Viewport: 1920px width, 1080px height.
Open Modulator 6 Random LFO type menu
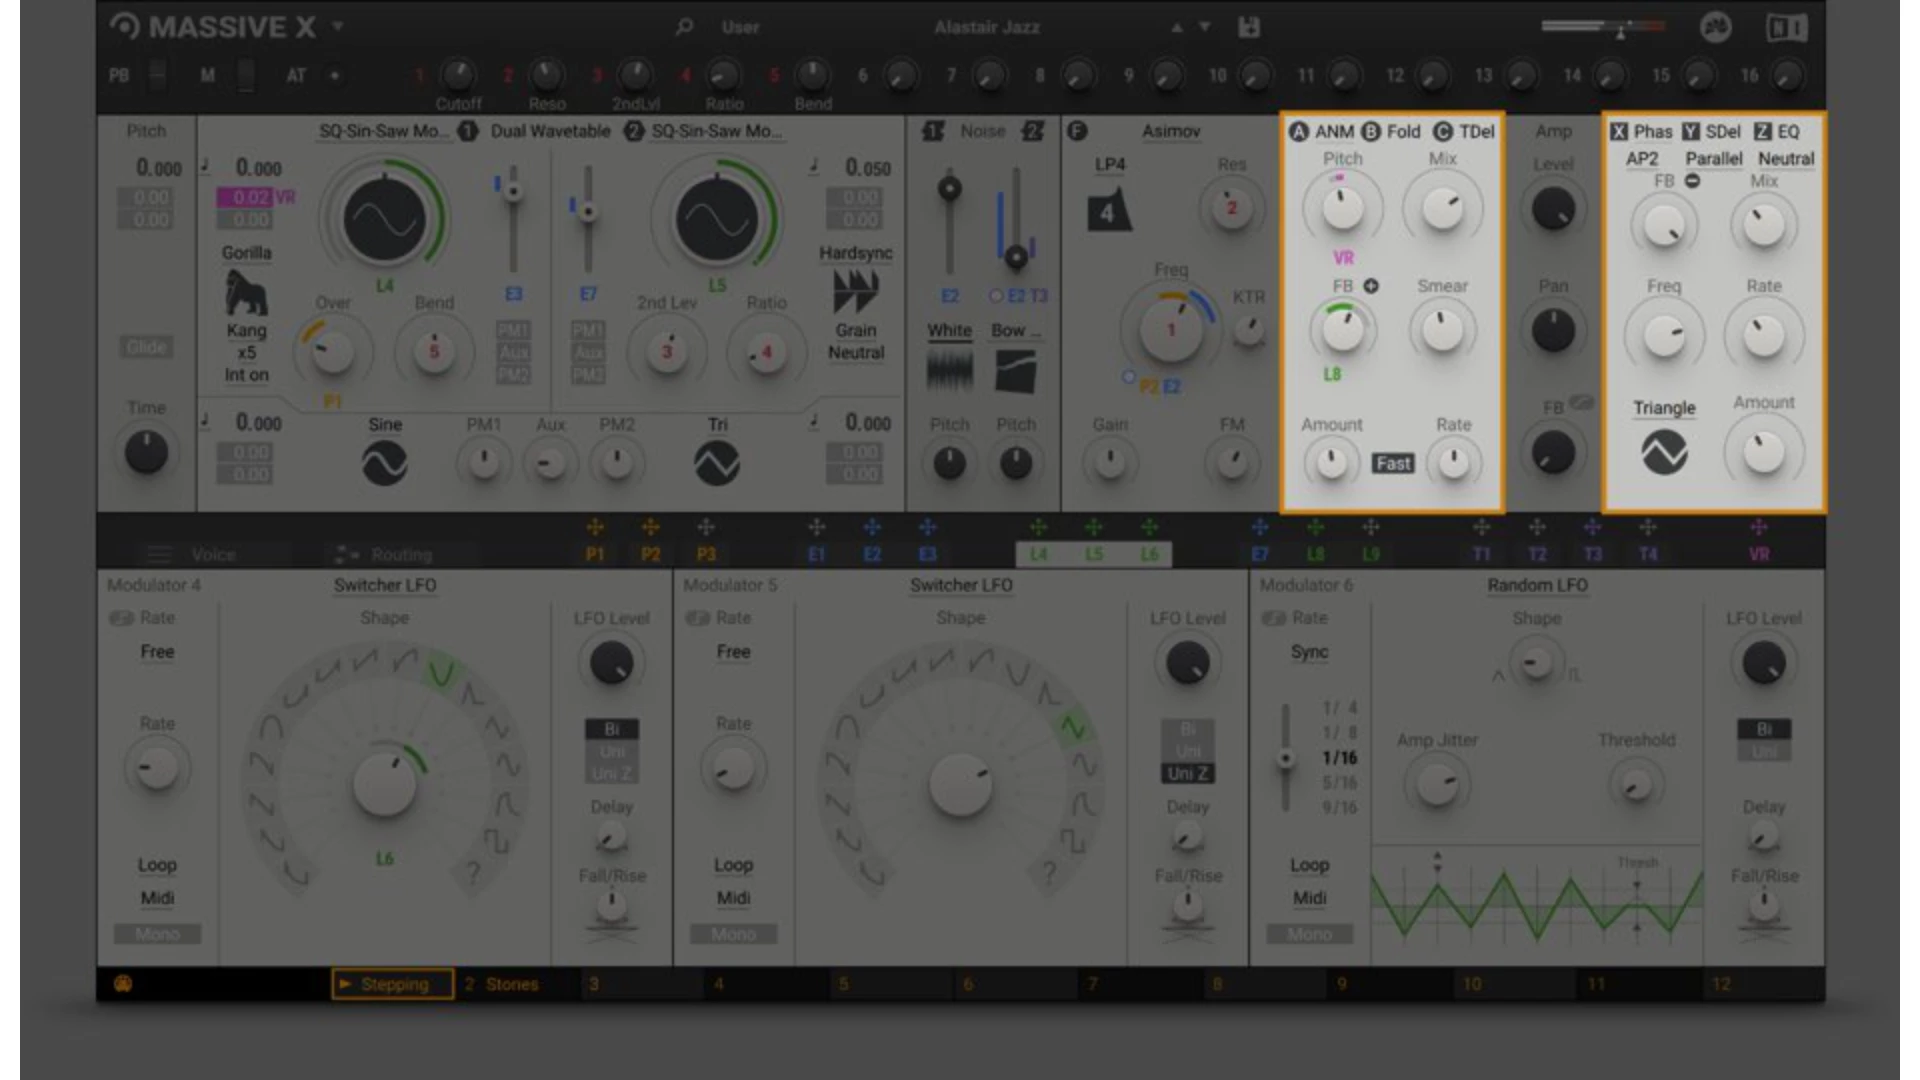[x=1537, y=585]
